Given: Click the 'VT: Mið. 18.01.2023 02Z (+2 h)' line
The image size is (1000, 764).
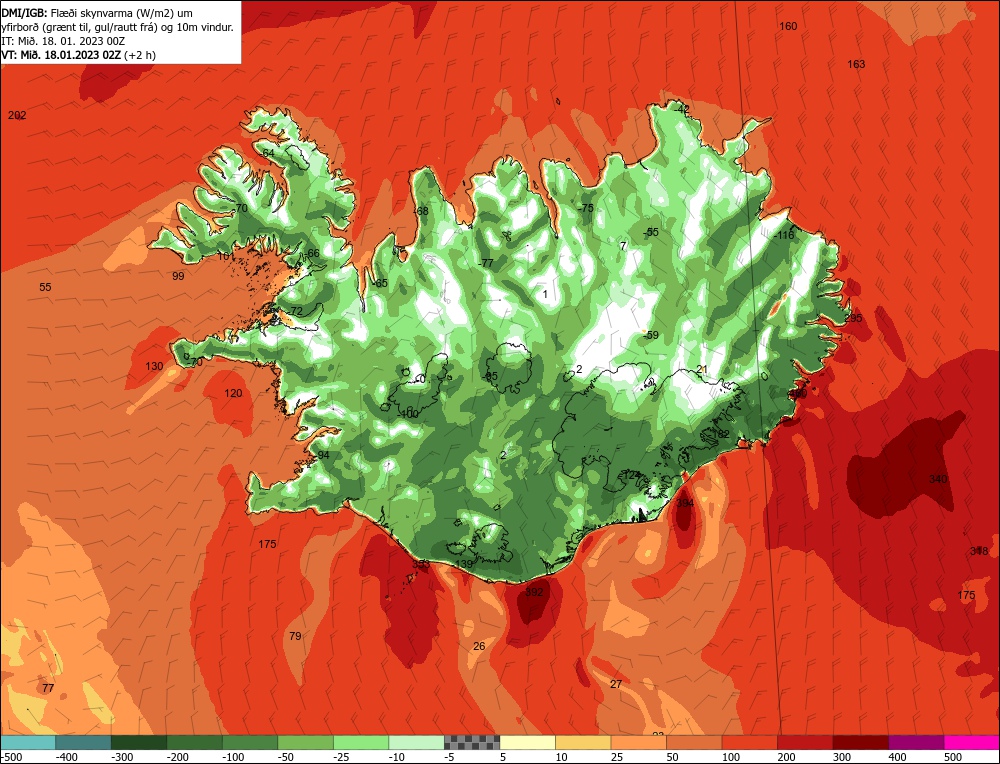Looking at the screenshot, I should pos(78,55).
